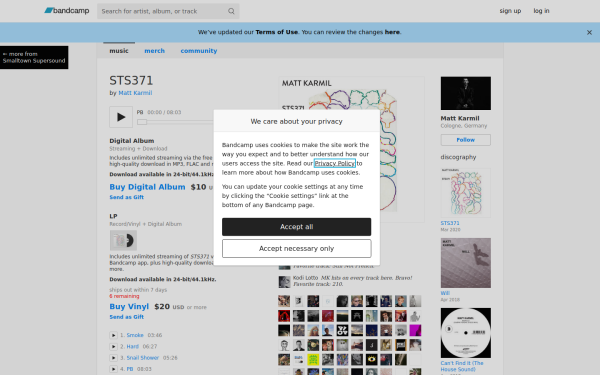Play track 1 Smoke

[x=113, y=335]
